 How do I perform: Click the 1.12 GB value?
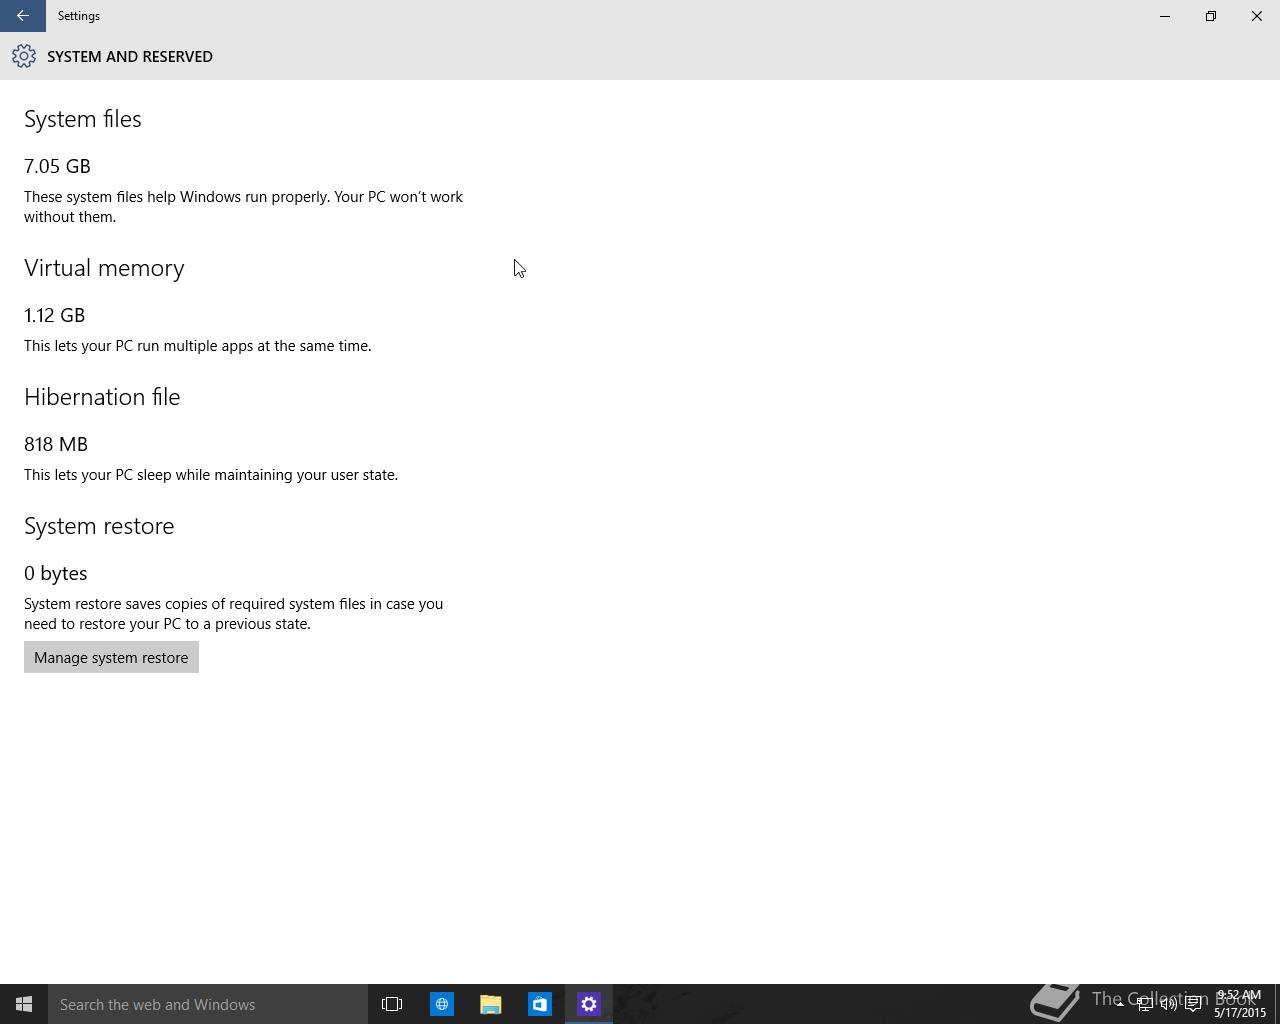click(54, 315)
